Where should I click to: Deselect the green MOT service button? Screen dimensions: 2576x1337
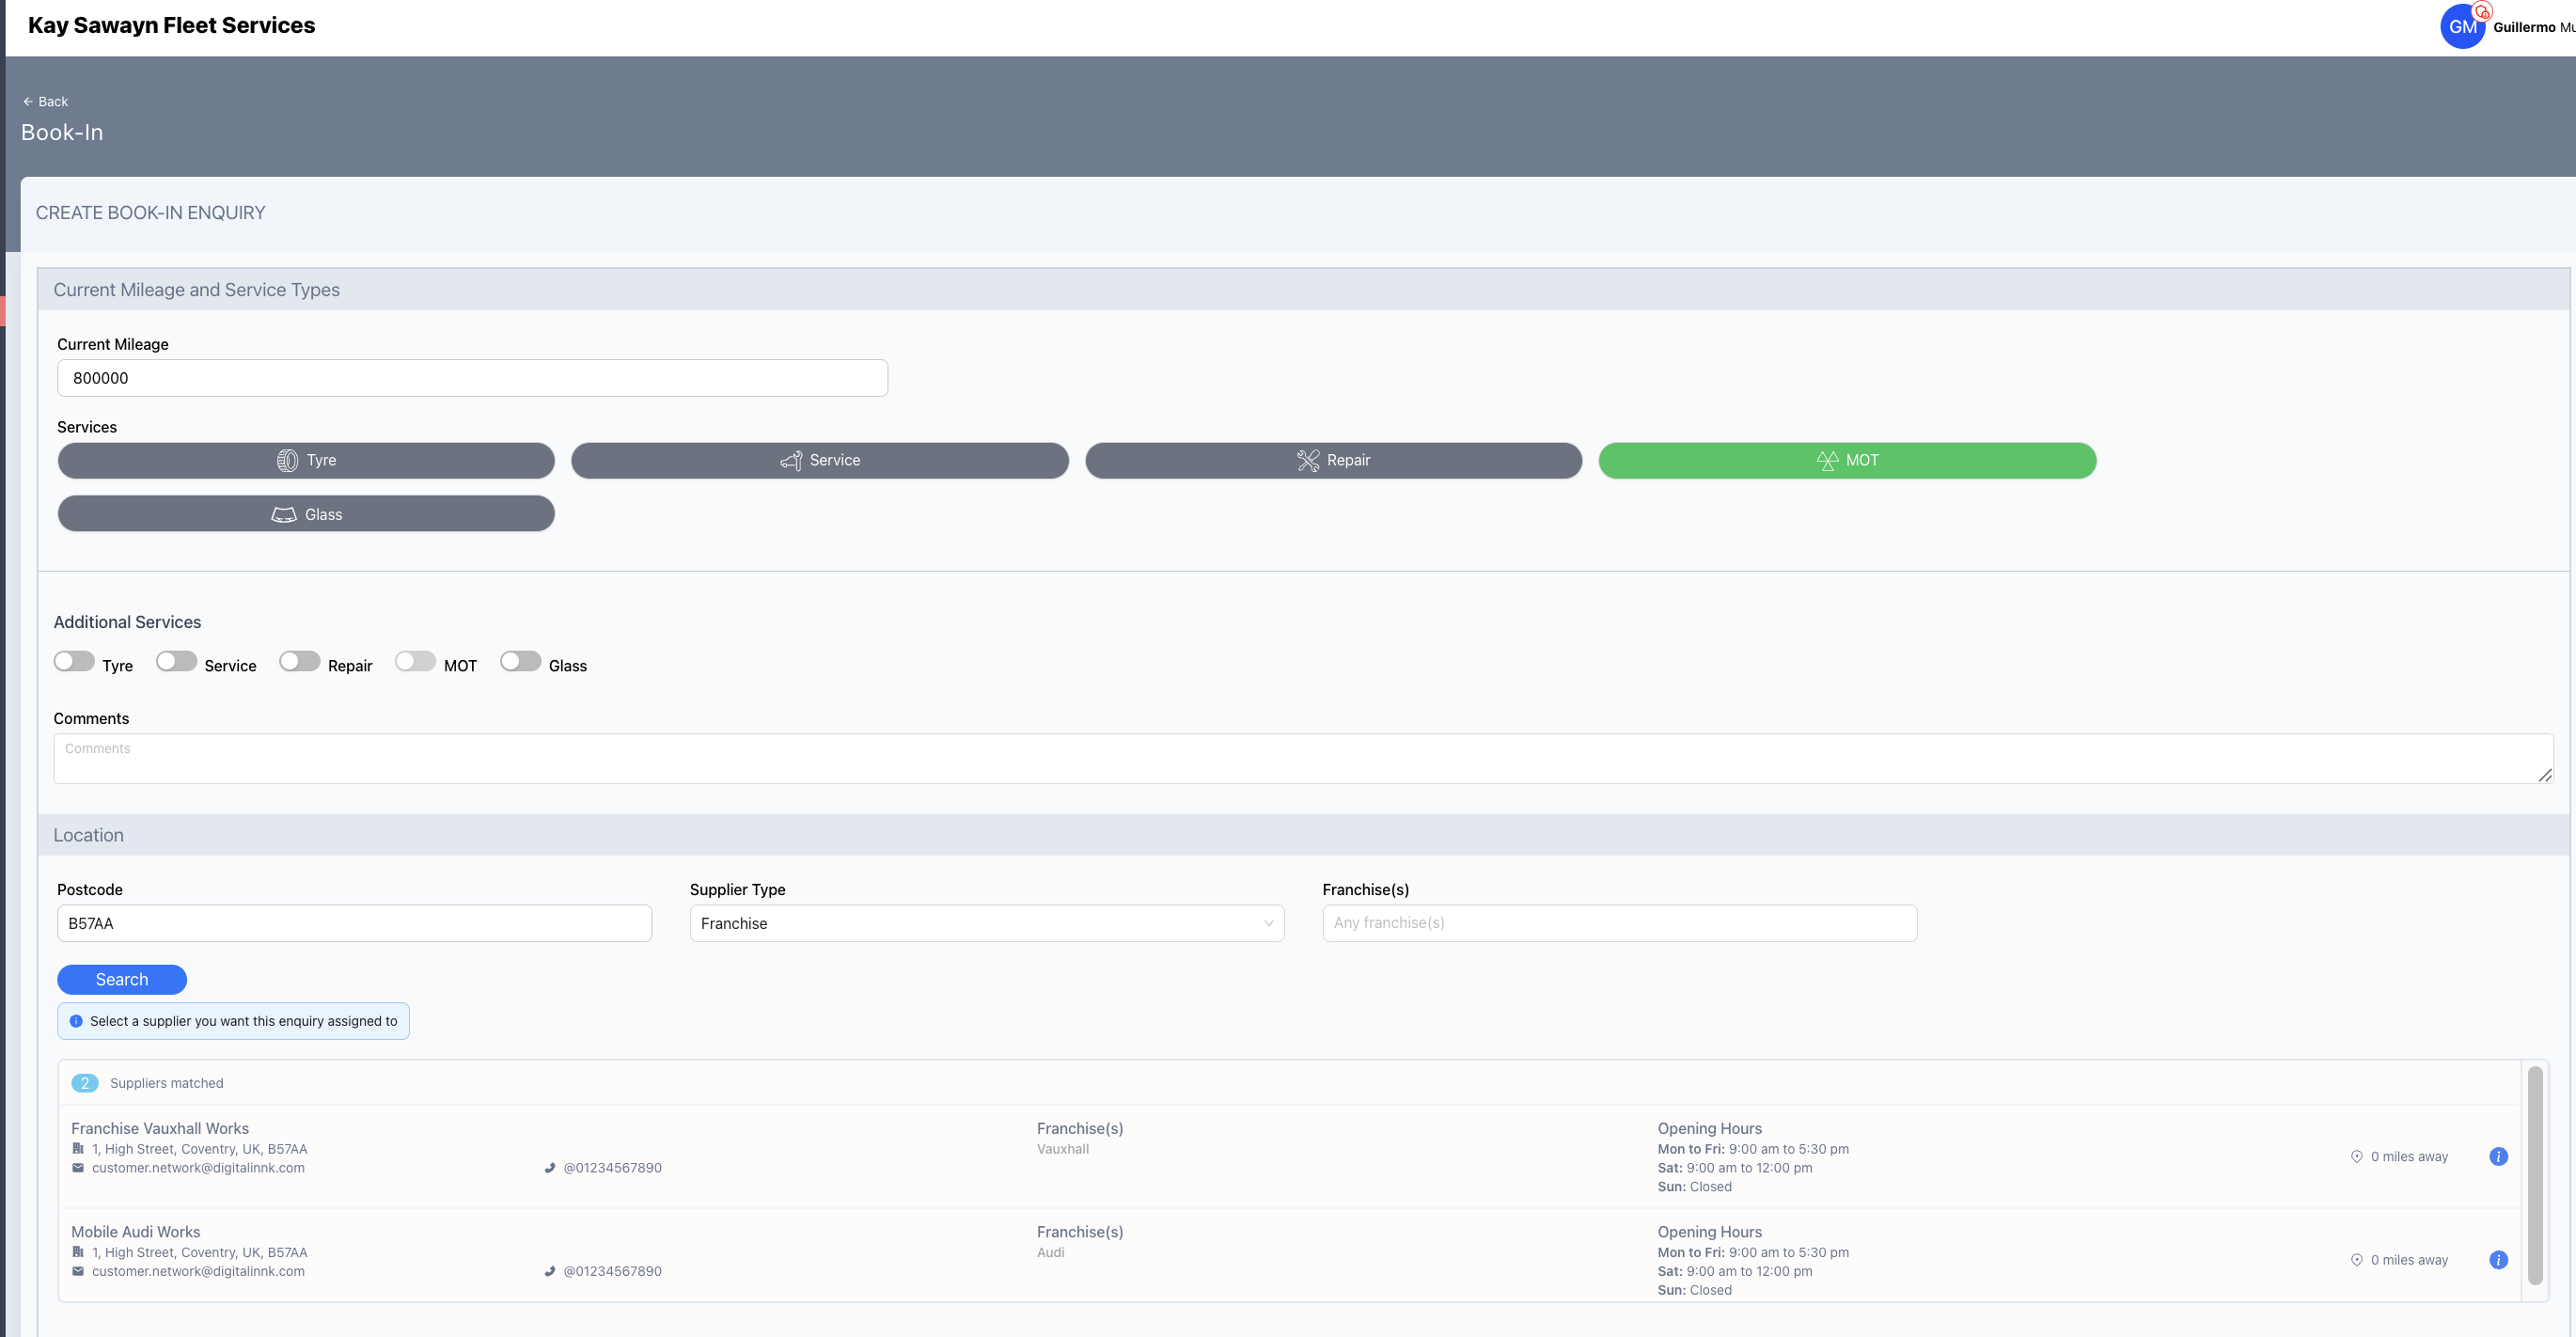tap(1847, 460)
